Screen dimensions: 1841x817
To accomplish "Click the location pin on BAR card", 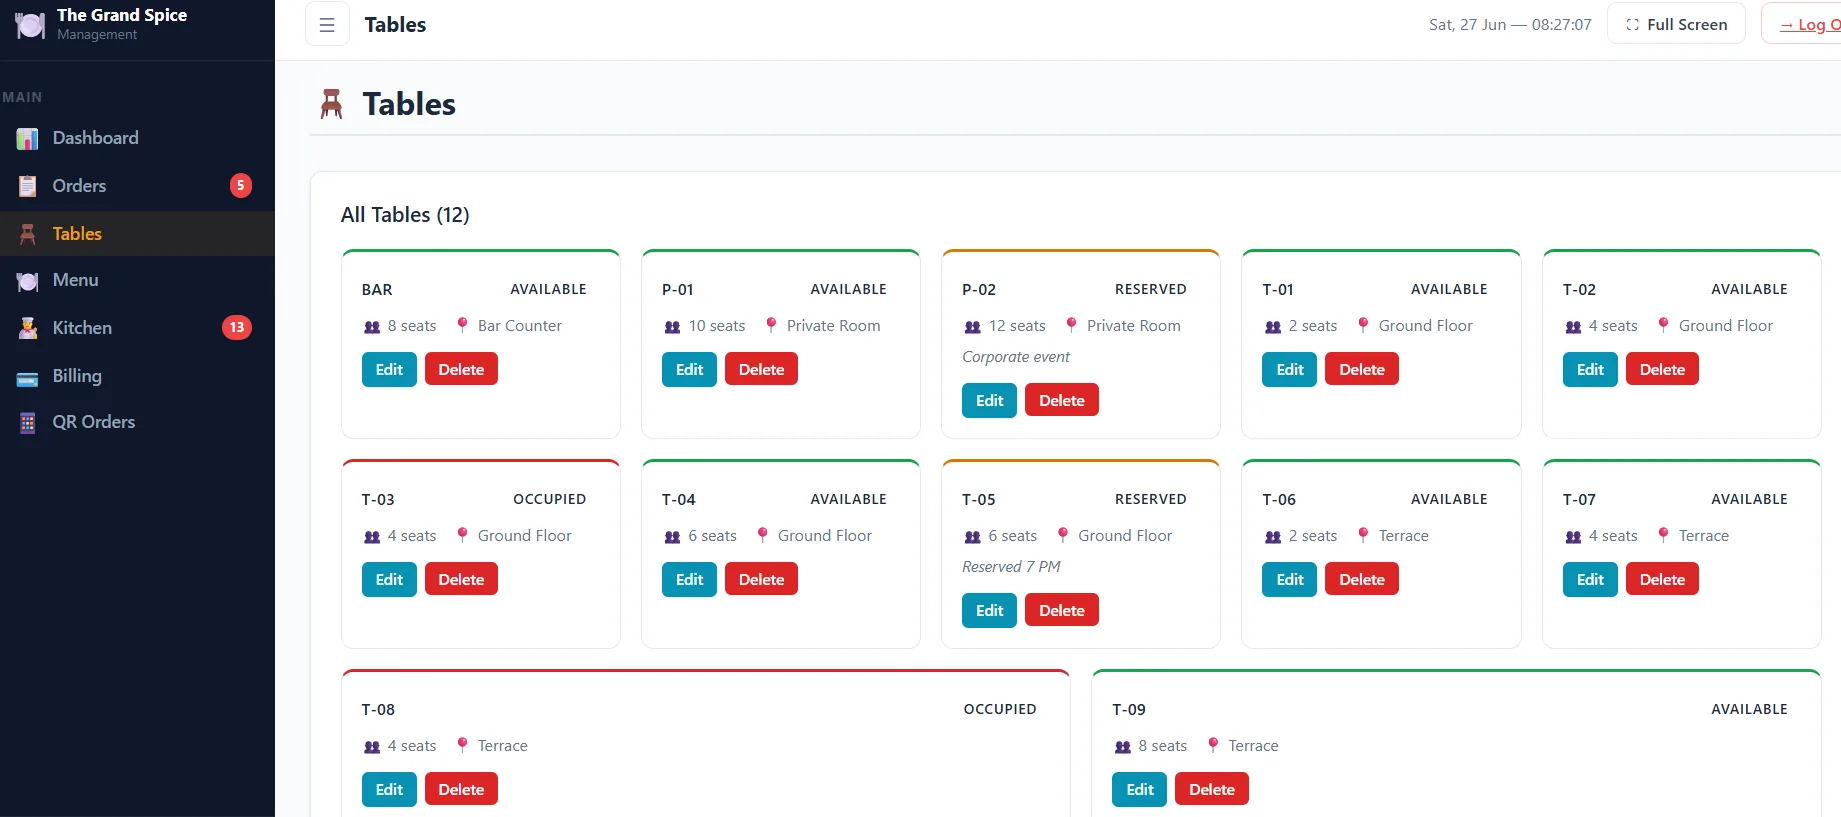I will tap(462, 325).
